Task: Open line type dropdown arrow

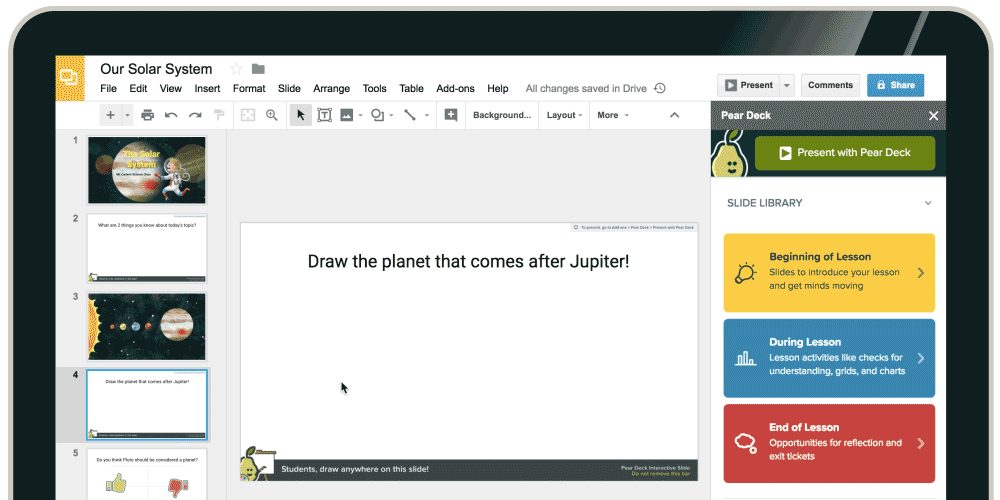Action: 427,115
